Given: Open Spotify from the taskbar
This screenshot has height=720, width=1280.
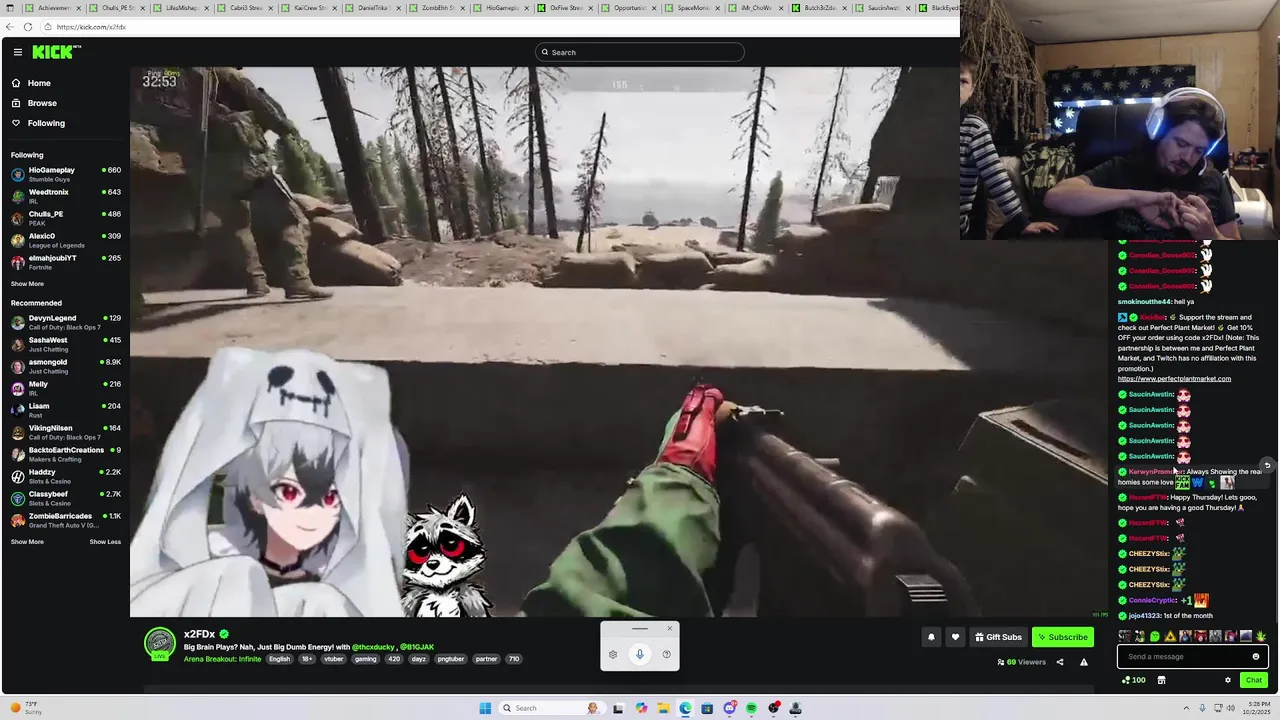Looking at the screenshot, I should pyautogui.click(x=751, y=708).
